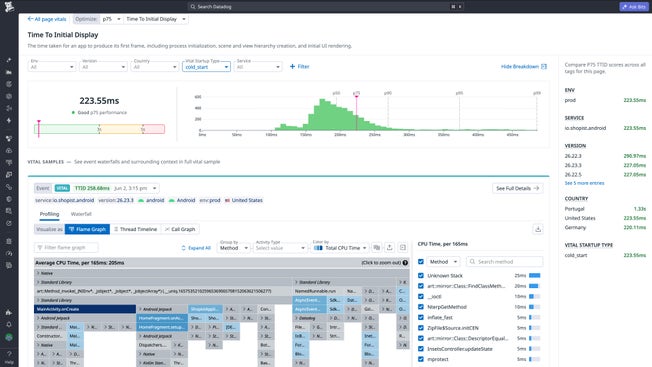This screenshot has width=652, height=367.
Task: Uncheck art::mirror::Class::FindClassMeth checkbox
Action: 421,286
